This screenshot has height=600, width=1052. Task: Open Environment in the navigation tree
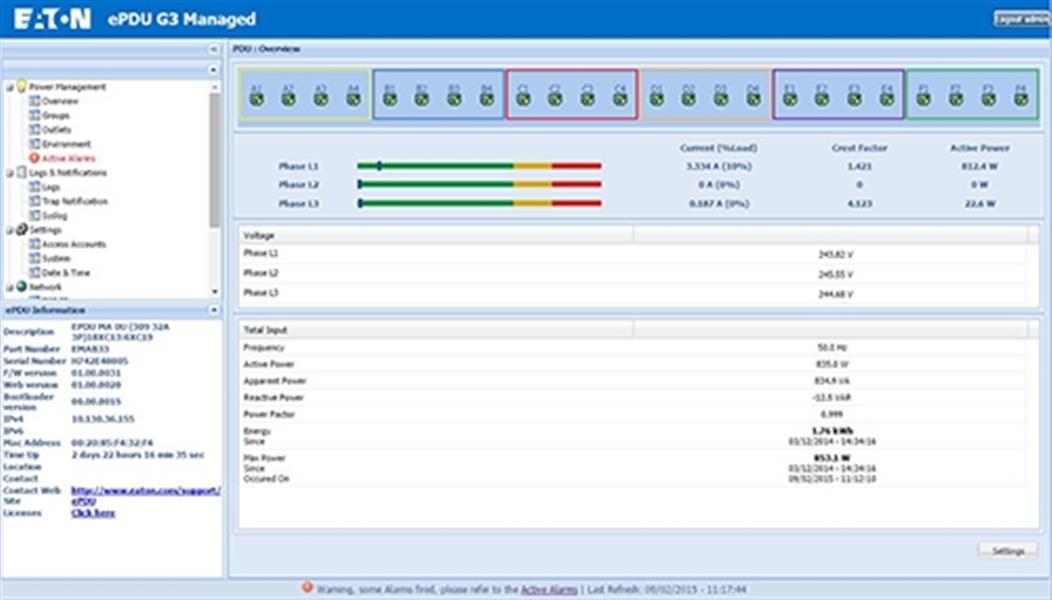(x=66, y=144)
